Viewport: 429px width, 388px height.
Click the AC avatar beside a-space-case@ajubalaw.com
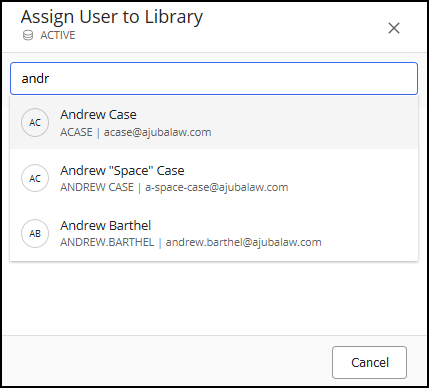[35, 178]
